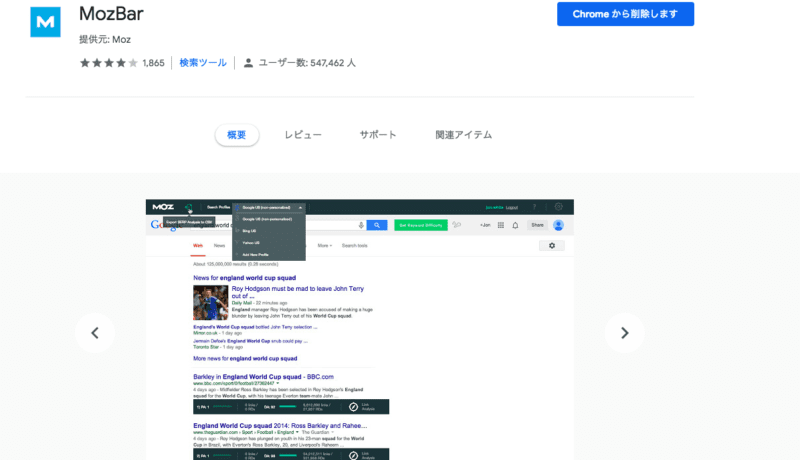This screenshot has height=460, width=800.
Task: Switch to the レビュー tab
Action: (303, 135)
